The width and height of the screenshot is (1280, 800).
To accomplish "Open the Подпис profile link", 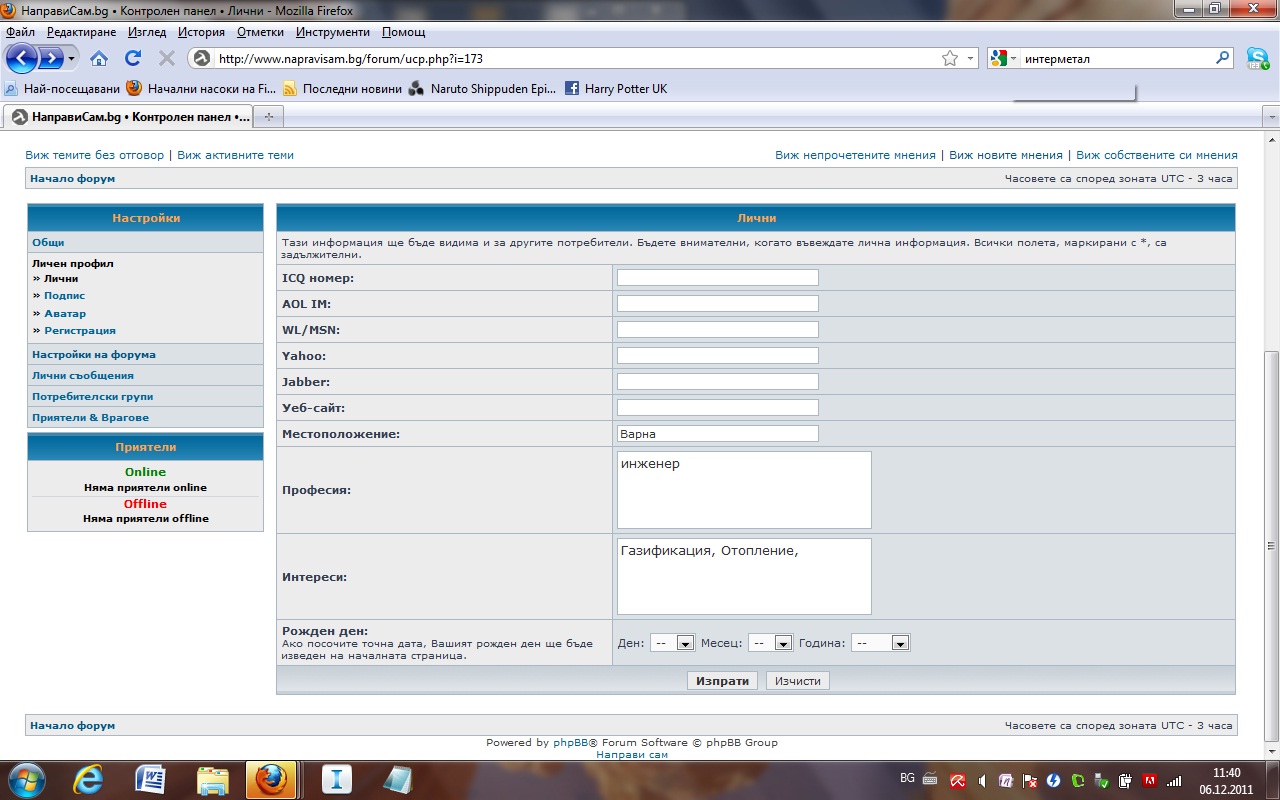I will 64,296.
